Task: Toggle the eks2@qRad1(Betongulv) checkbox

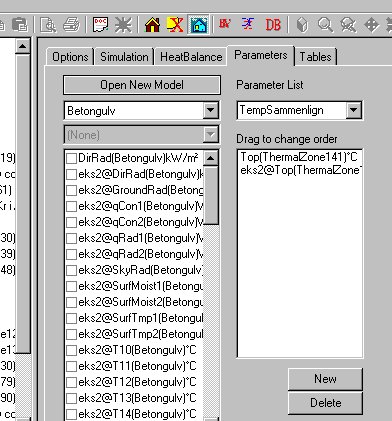Action: tap(71, 238)
